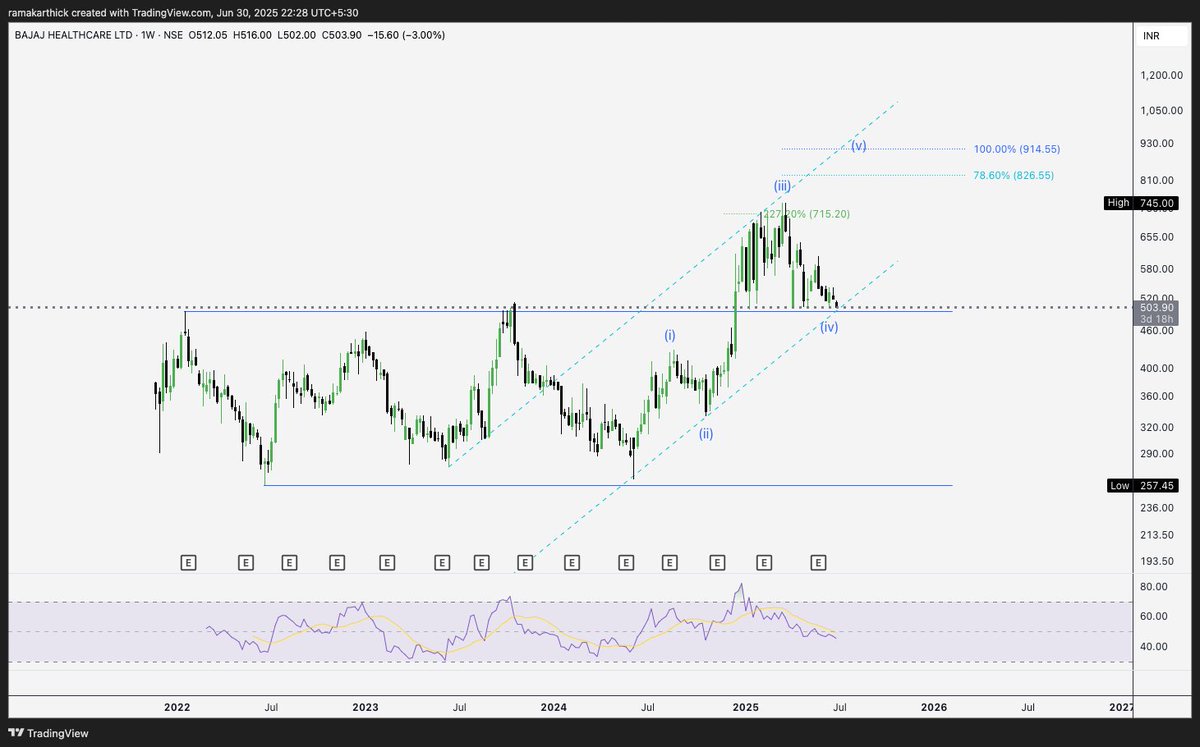
Task: Click the RSI 40.00 scale label
Action: point(1155,647)
